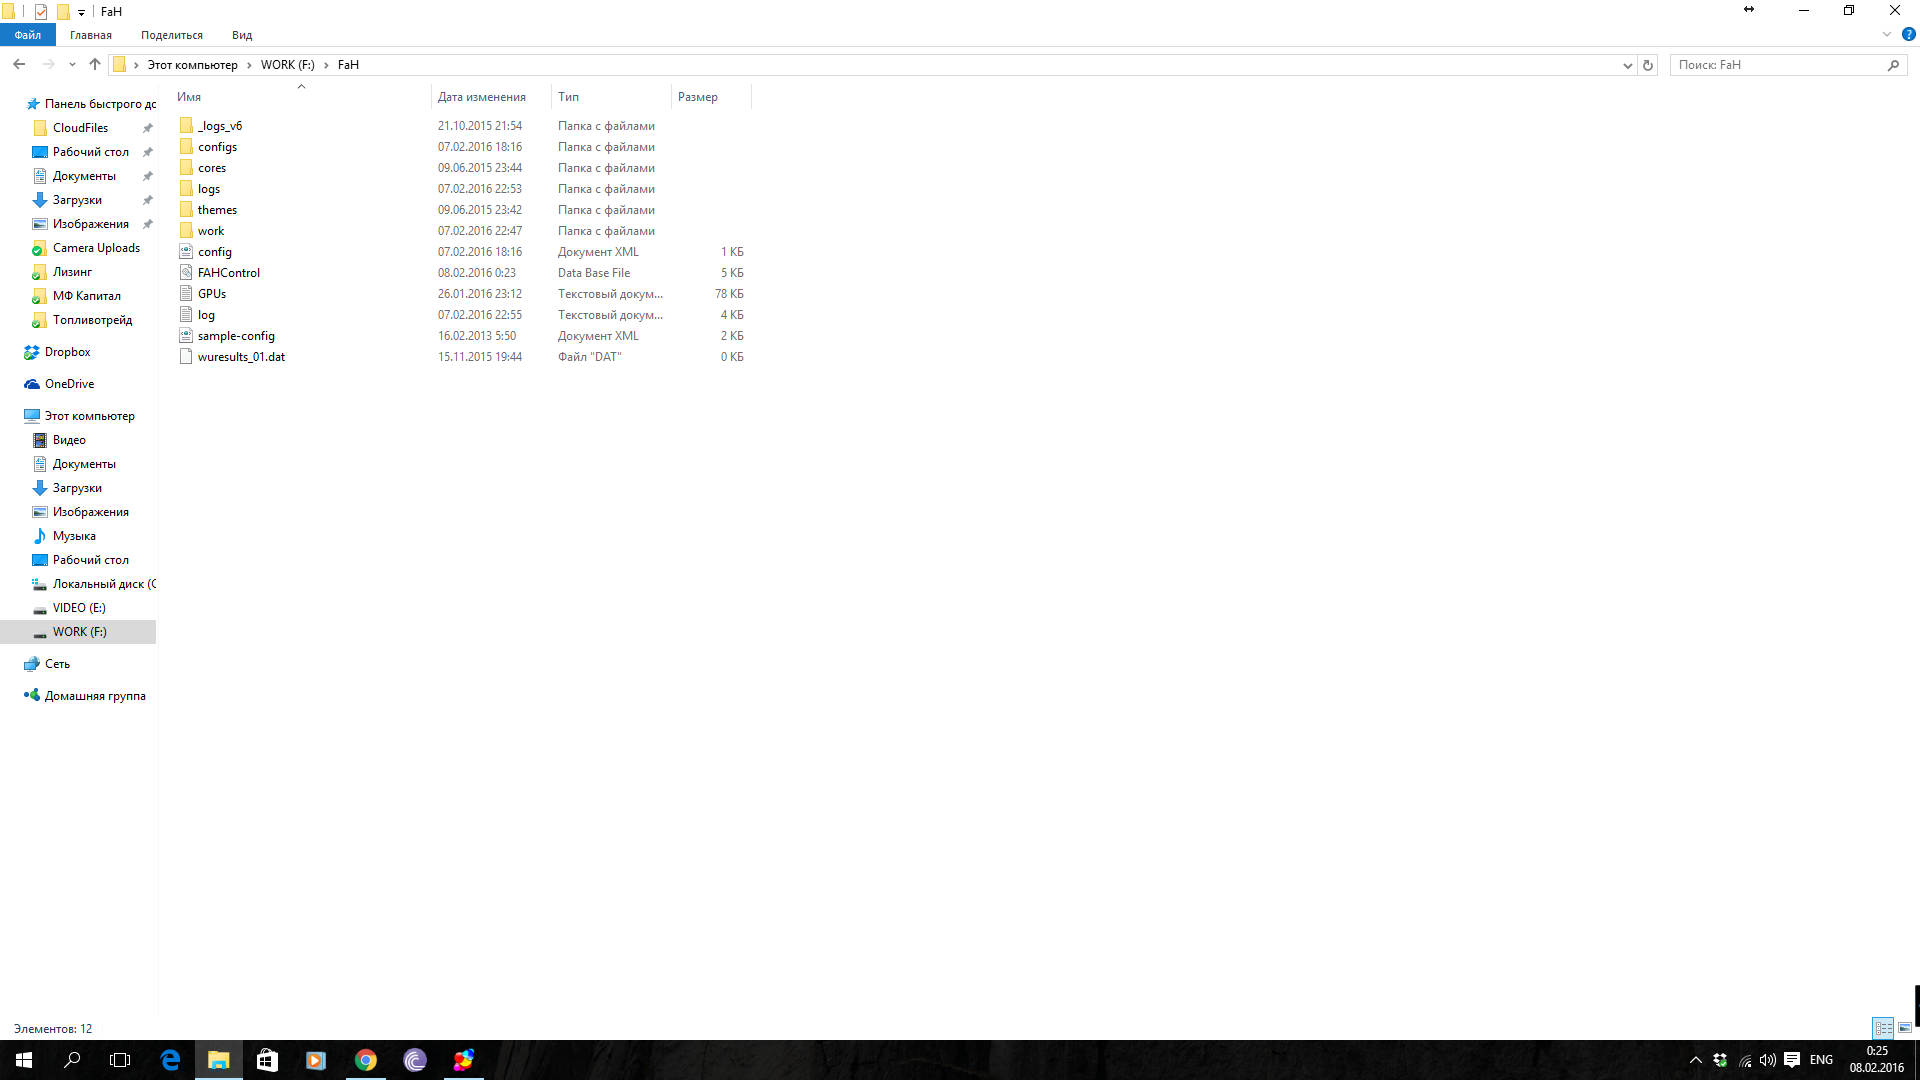Open the Chrome taskbar icon
Image resolution: width=1920 pixels, height=1080 pixels.
(x=366, y=1060)
